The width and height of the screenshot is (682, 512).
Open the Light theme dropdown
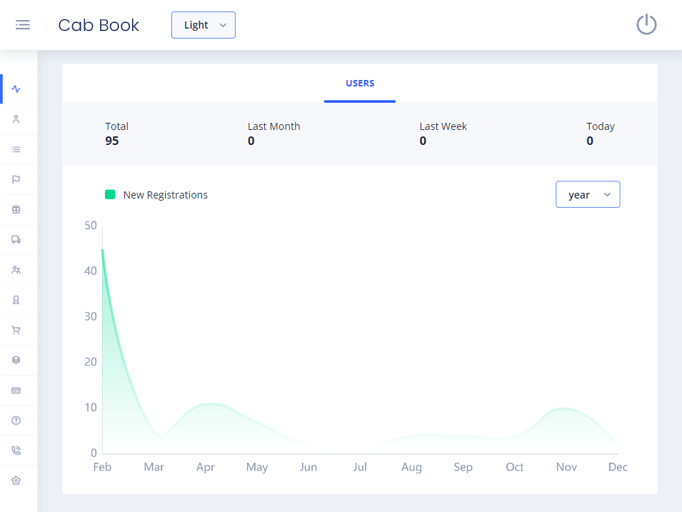(203, 25)
